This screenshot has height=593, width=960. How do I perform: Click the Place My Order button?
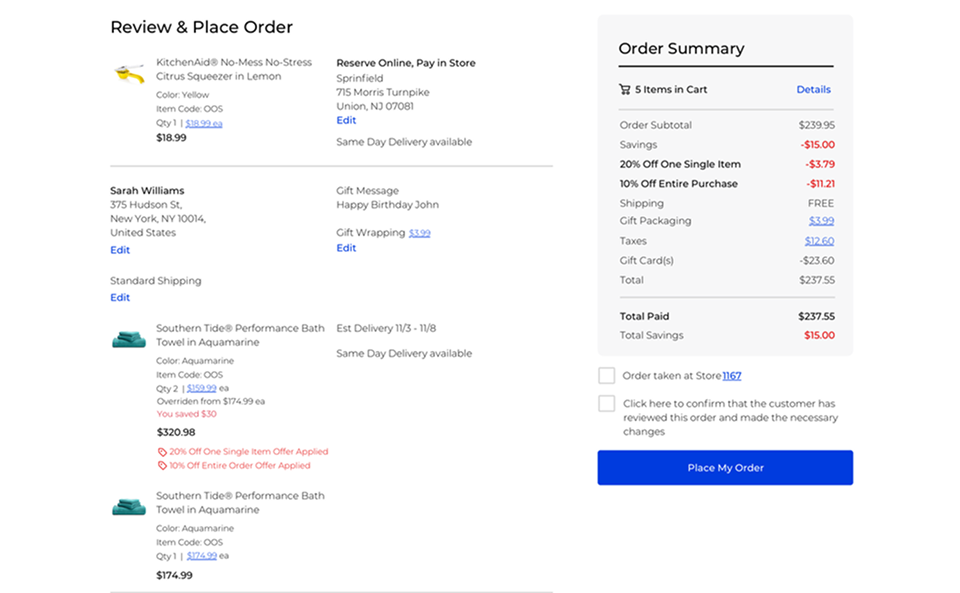(724, 467)
